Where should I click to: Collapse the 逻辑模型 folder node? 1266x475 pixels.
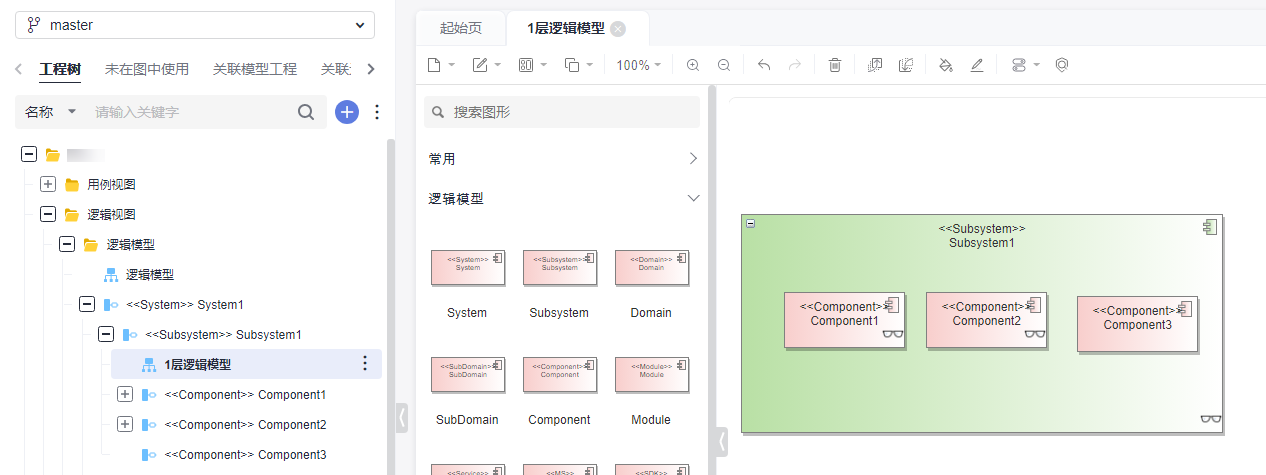pos(67,245)
